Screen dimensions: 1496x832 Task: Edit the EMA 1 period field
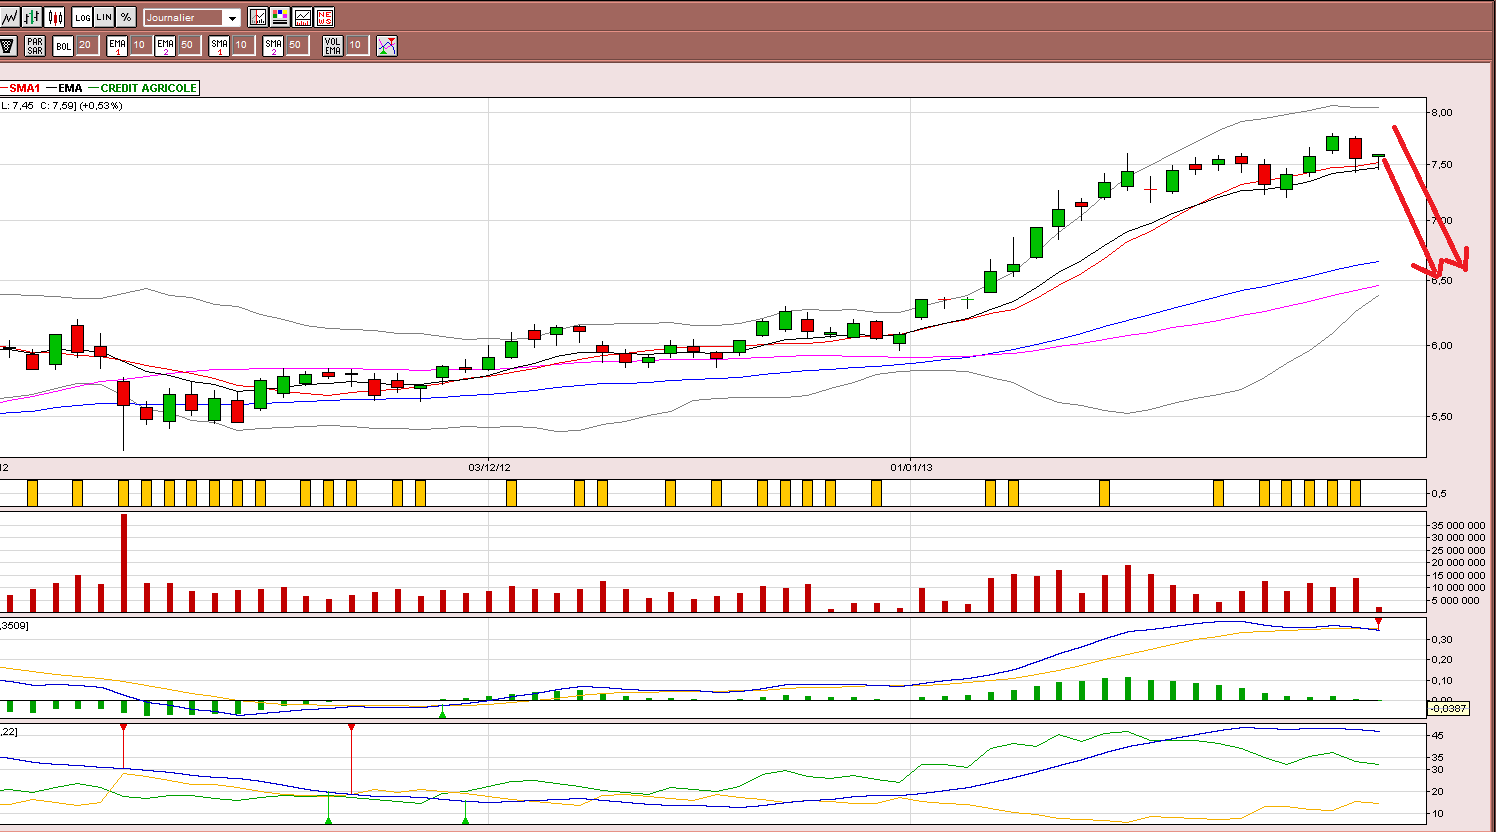(x=140, y=46)
